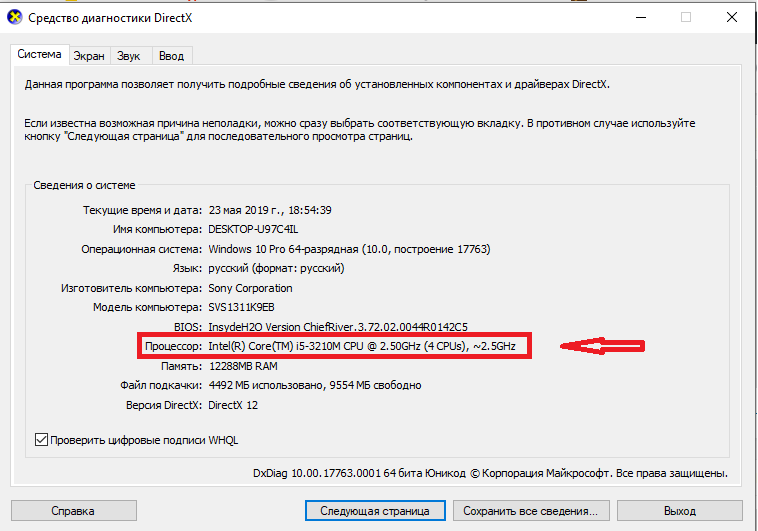Click page file value 4492 МБ использовано
Image resolution: width=758 pixels, height=531 pixels.
click(x=315, y=385)
